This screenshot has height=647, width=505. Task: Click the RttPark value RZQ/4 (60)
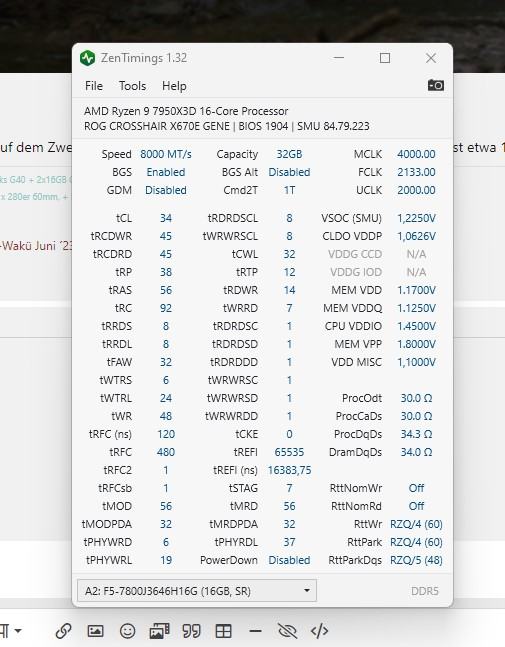pos(416,542)
